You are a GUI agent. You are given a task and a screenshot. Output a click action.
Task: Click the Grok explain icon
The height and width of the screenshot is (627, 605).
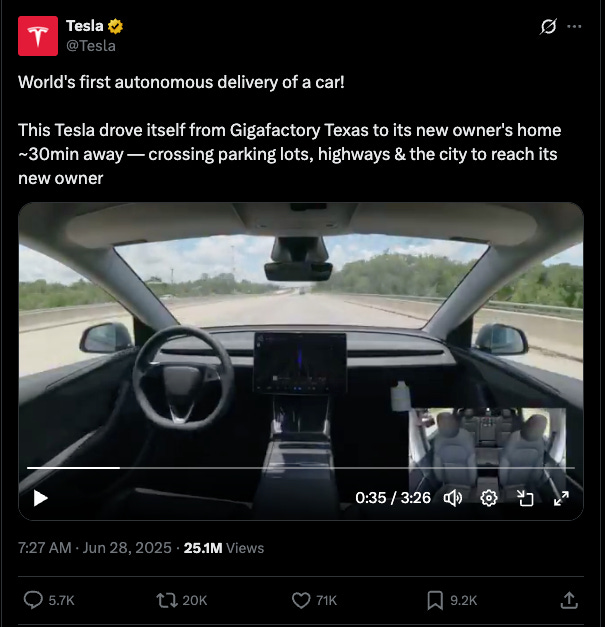548,27
